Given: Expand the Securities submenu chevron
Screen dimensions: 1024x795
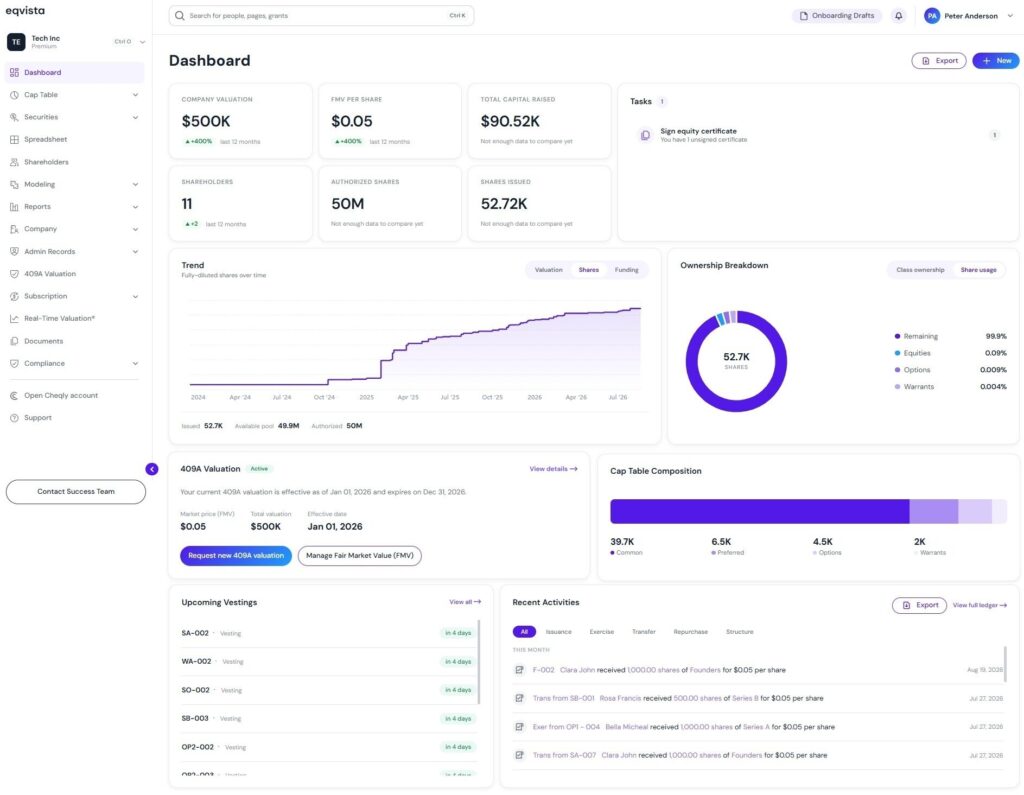Looking at the screenshot, I should [135, 118].
